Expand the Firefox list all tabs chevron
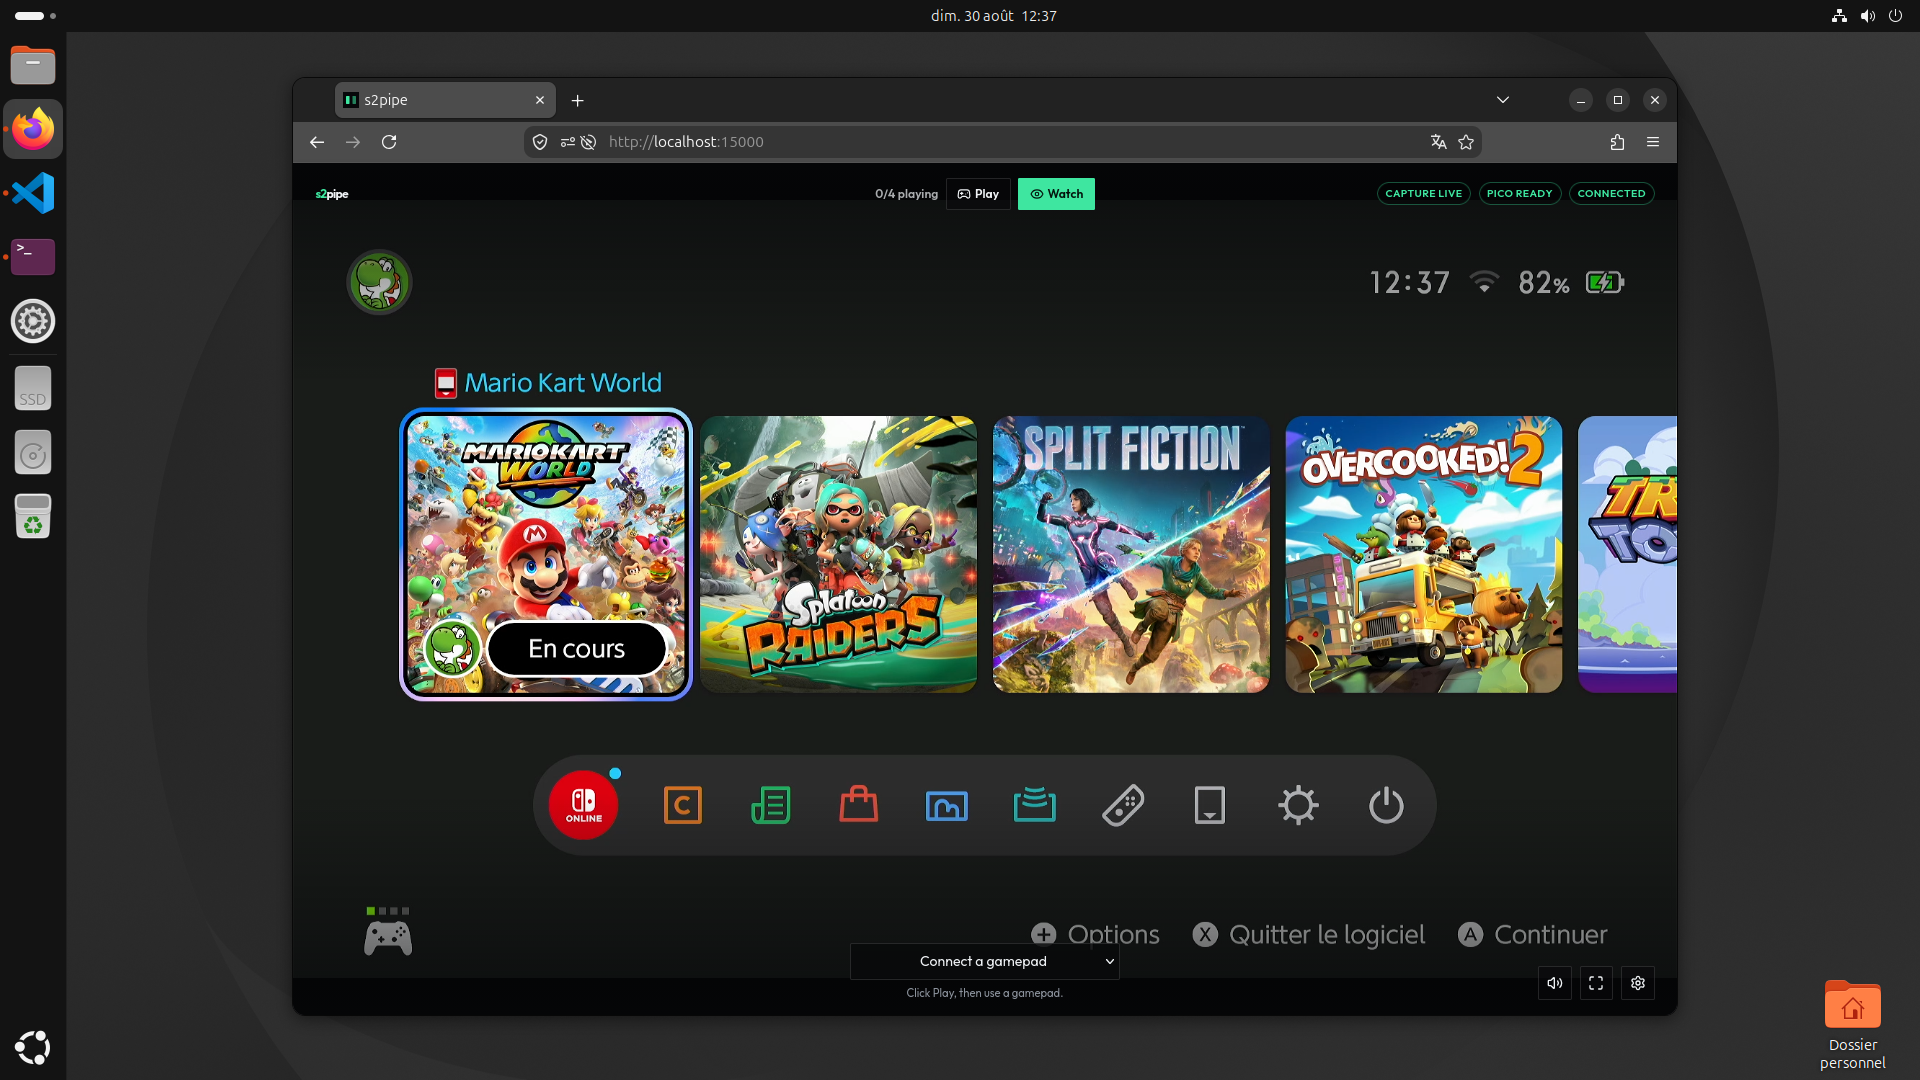 (1503, 100)
